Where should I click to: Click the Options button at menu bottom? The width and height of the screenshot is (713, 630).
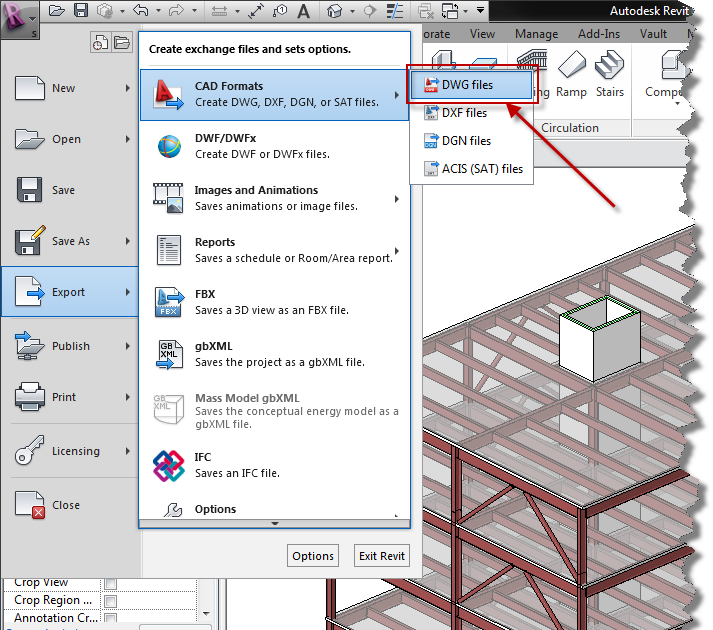(x=313, y=556)
